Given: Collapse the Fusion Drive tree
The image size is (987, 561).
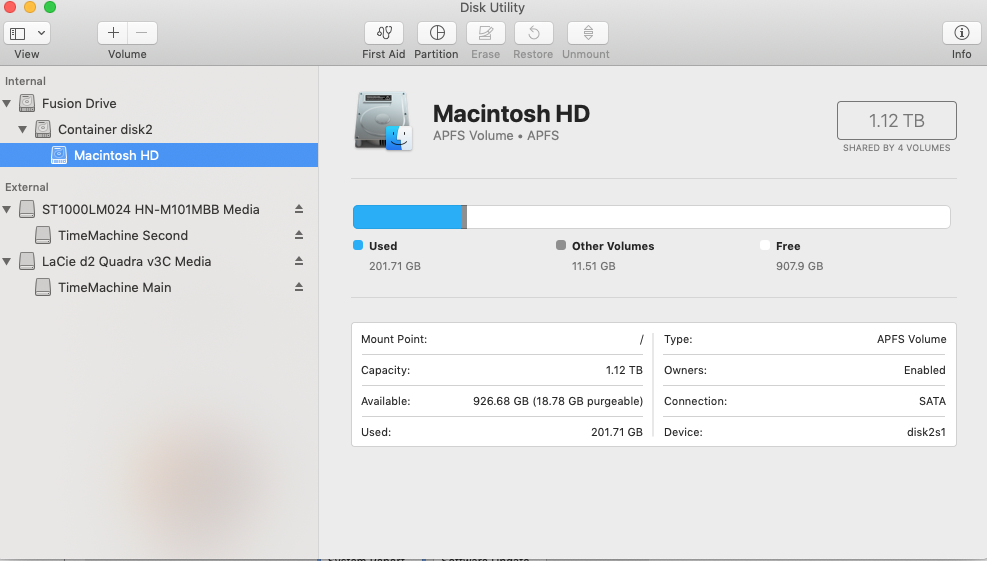Looking at the screenshot, I should [x=7, y=103].
